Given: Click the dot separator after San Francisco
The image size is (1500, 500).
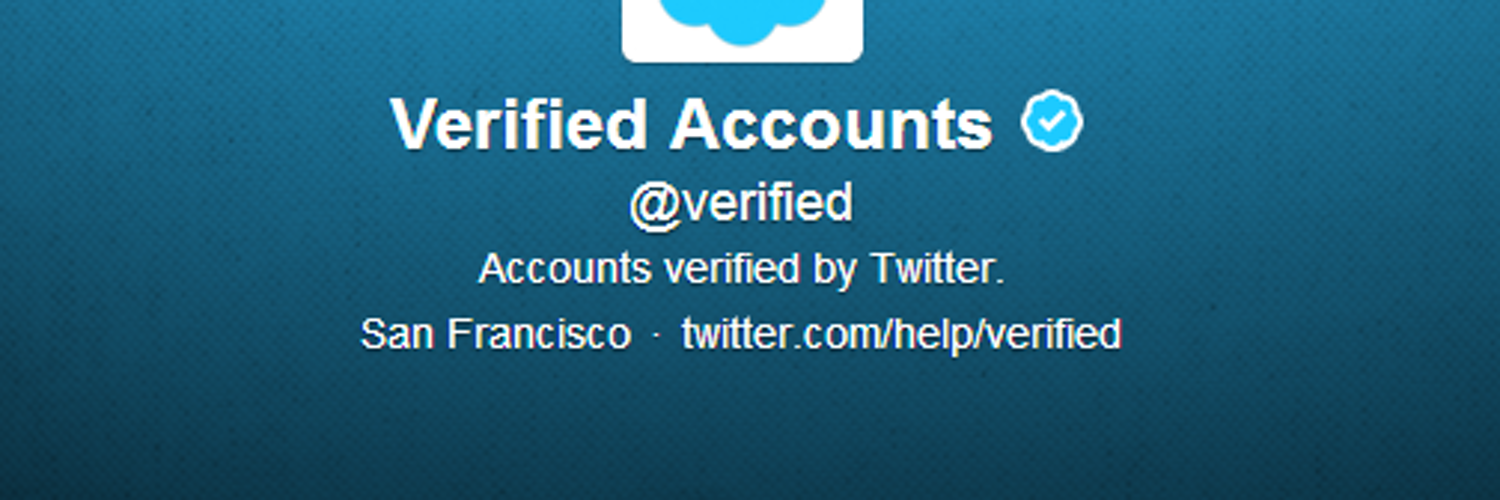Looking at the screenshot, I should [656, 336].
